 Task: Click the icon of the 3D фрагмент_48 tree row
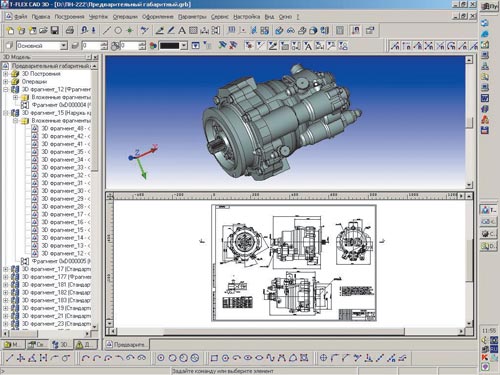click(35, 128)
